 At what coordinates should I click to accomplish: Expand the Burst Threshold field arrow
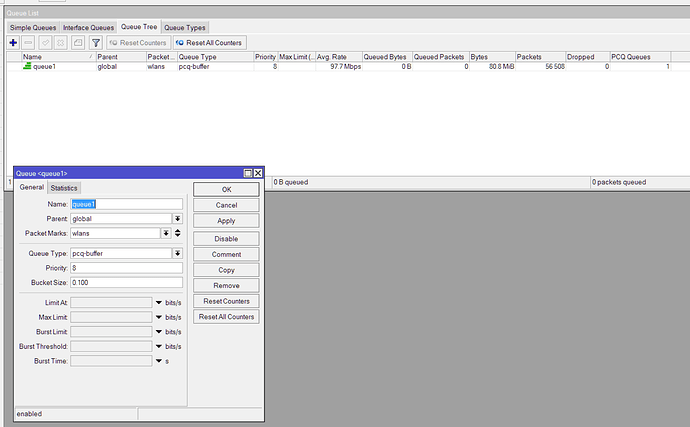tap(159, 346)
